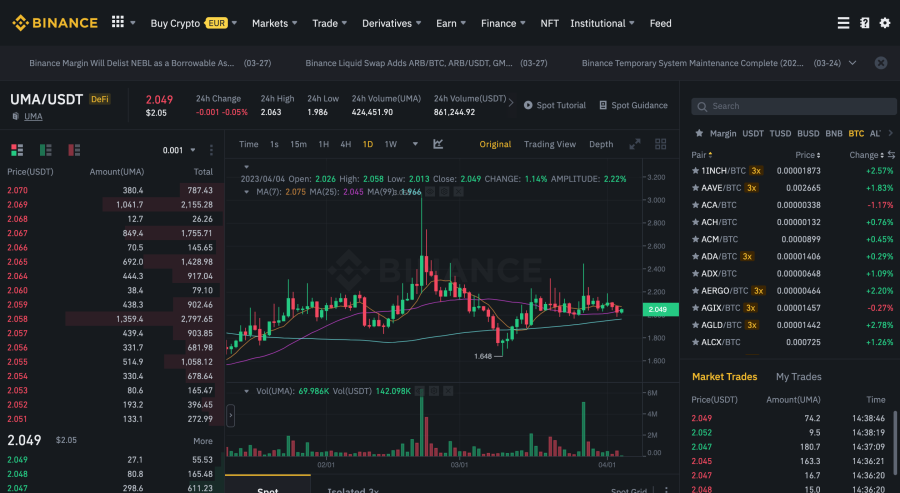Open the Binance apps grid menu
900x493 pixels.
click(x=118, y=22)
